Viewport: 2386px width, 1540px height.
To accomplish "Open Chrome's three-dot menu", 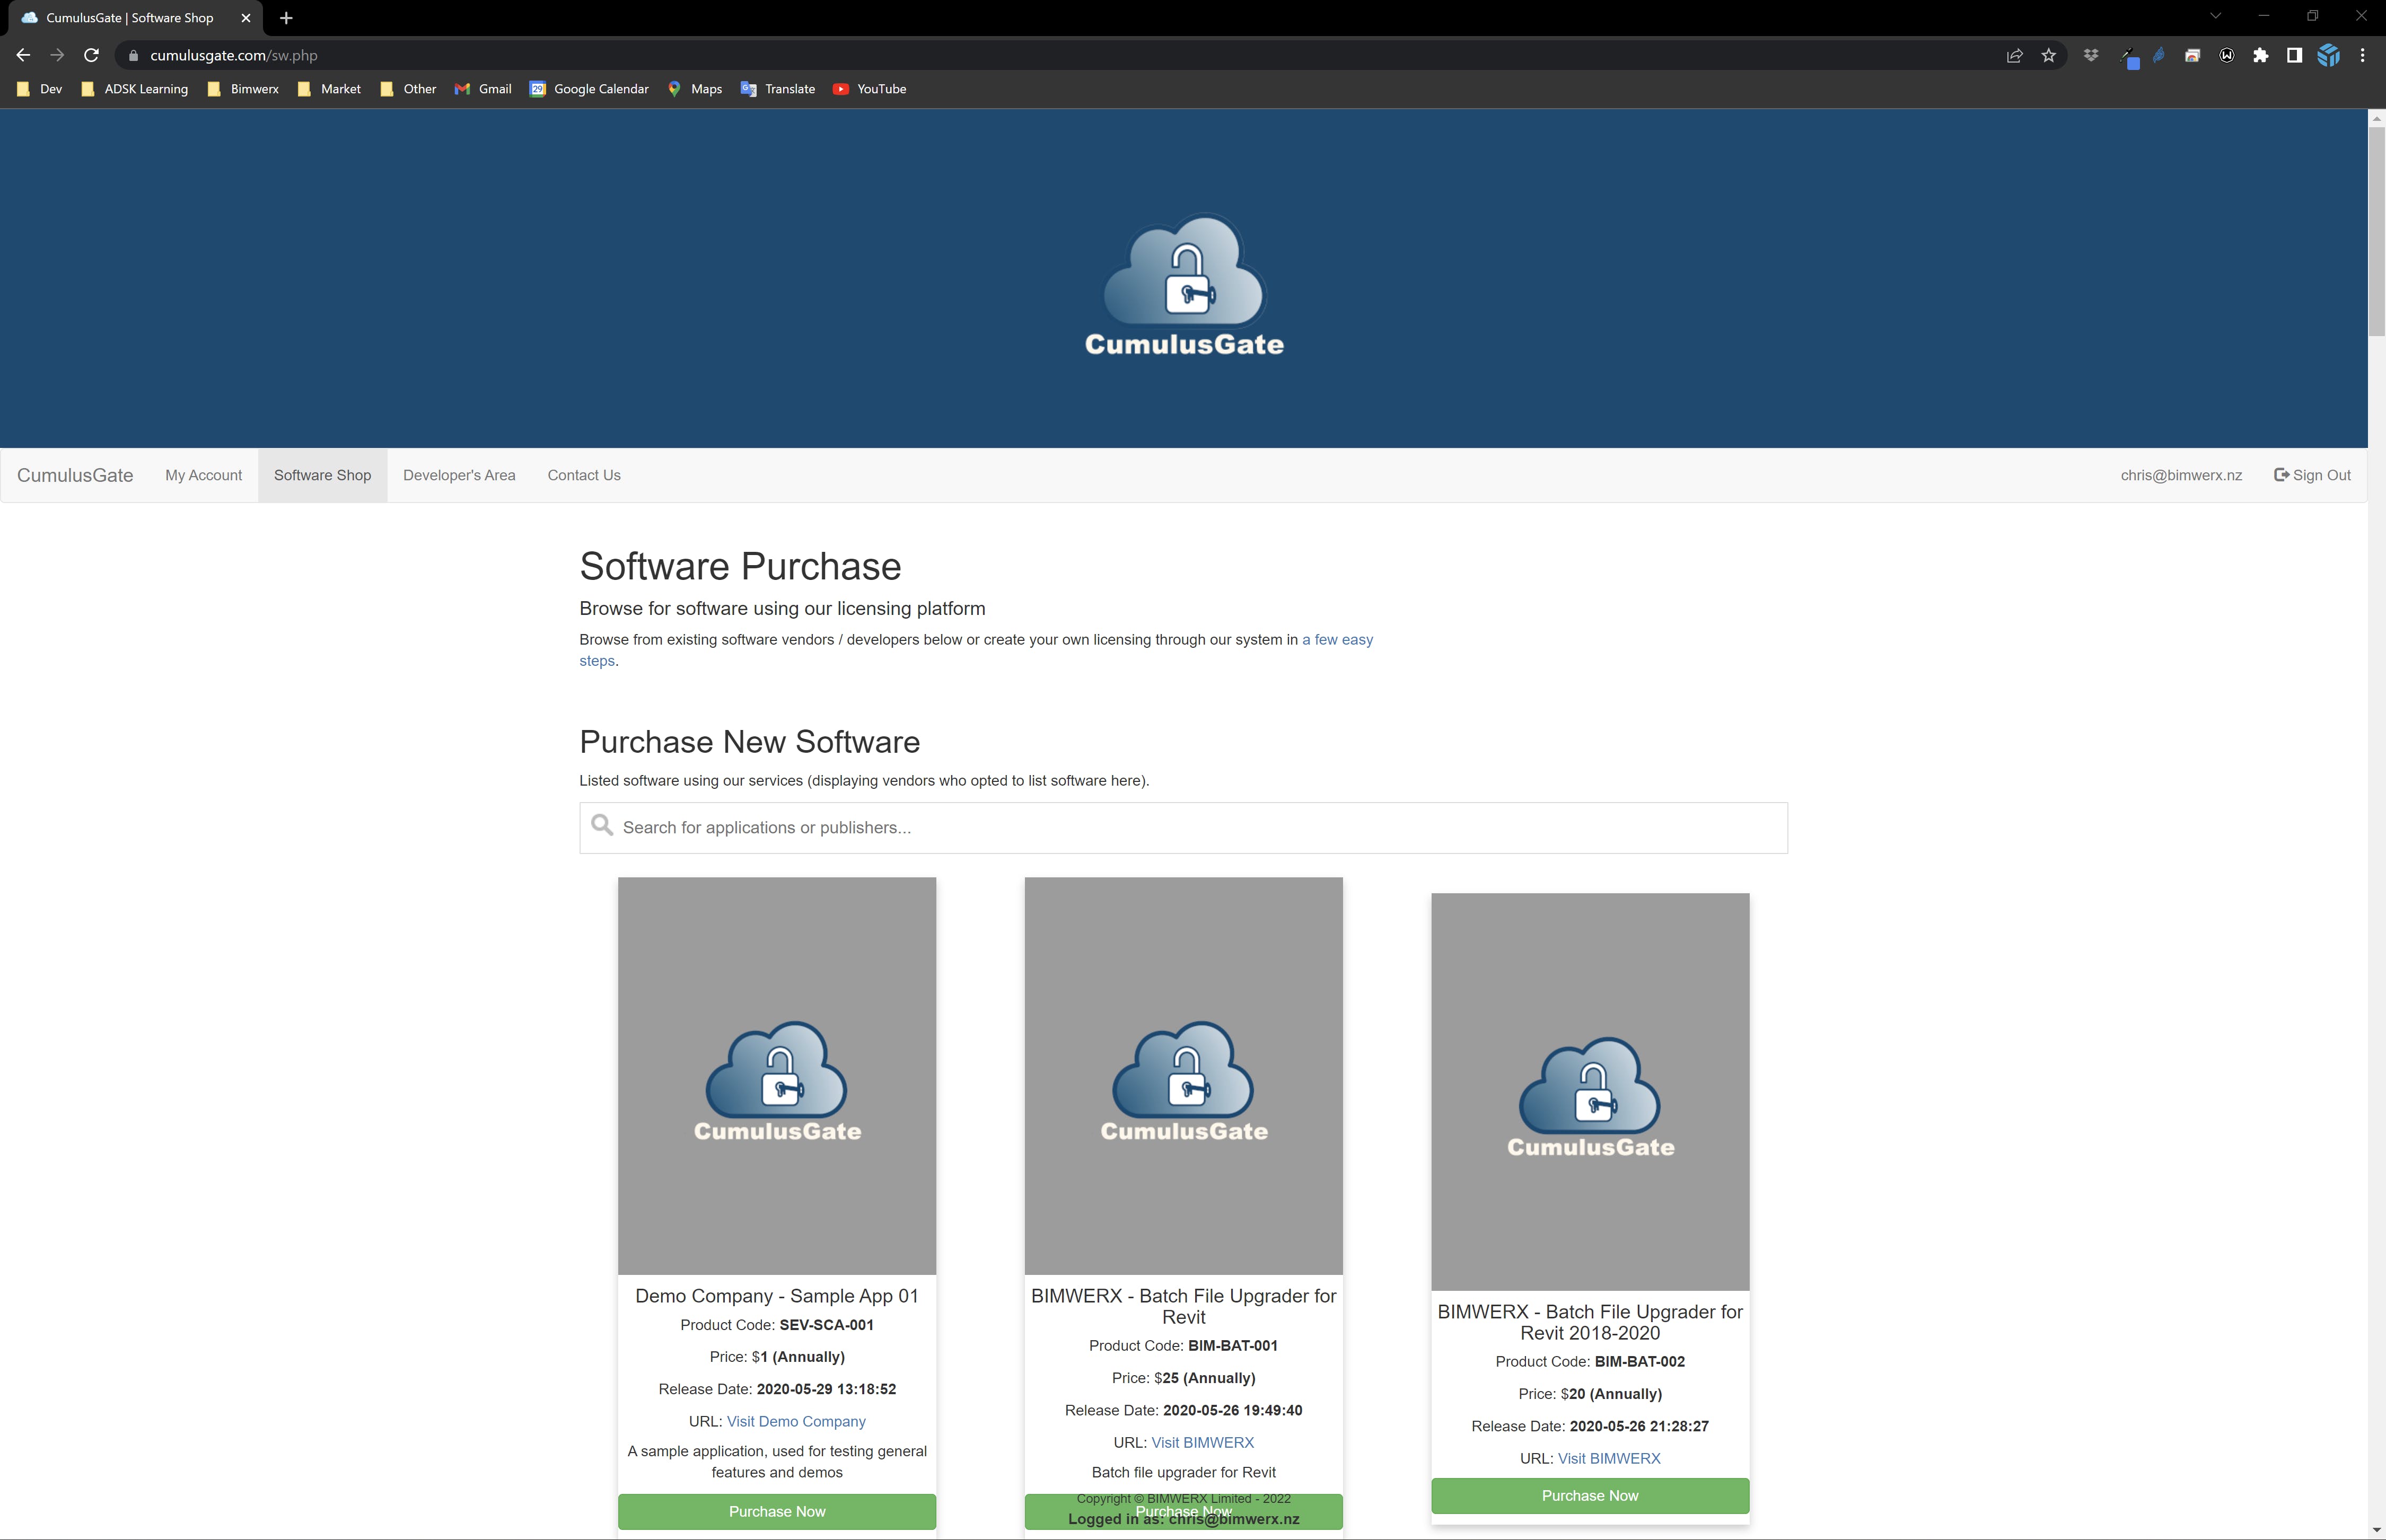I will point(2362,56).
